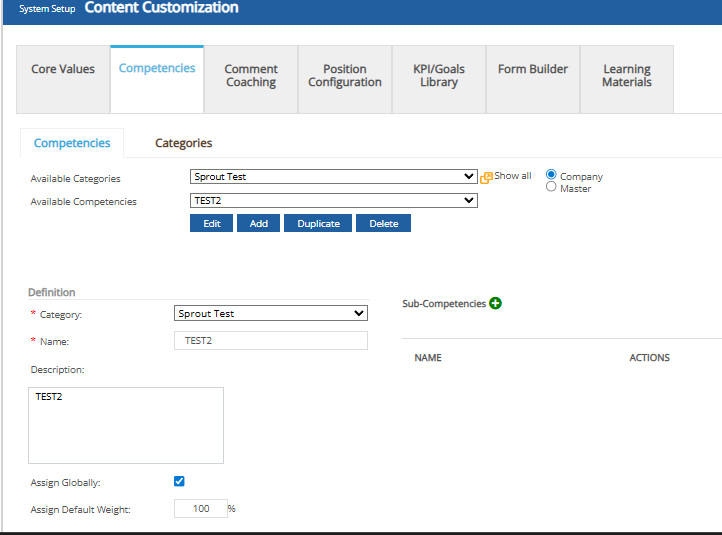
Task: Open the Available Categories dropdown
Action: click(333, 177)
